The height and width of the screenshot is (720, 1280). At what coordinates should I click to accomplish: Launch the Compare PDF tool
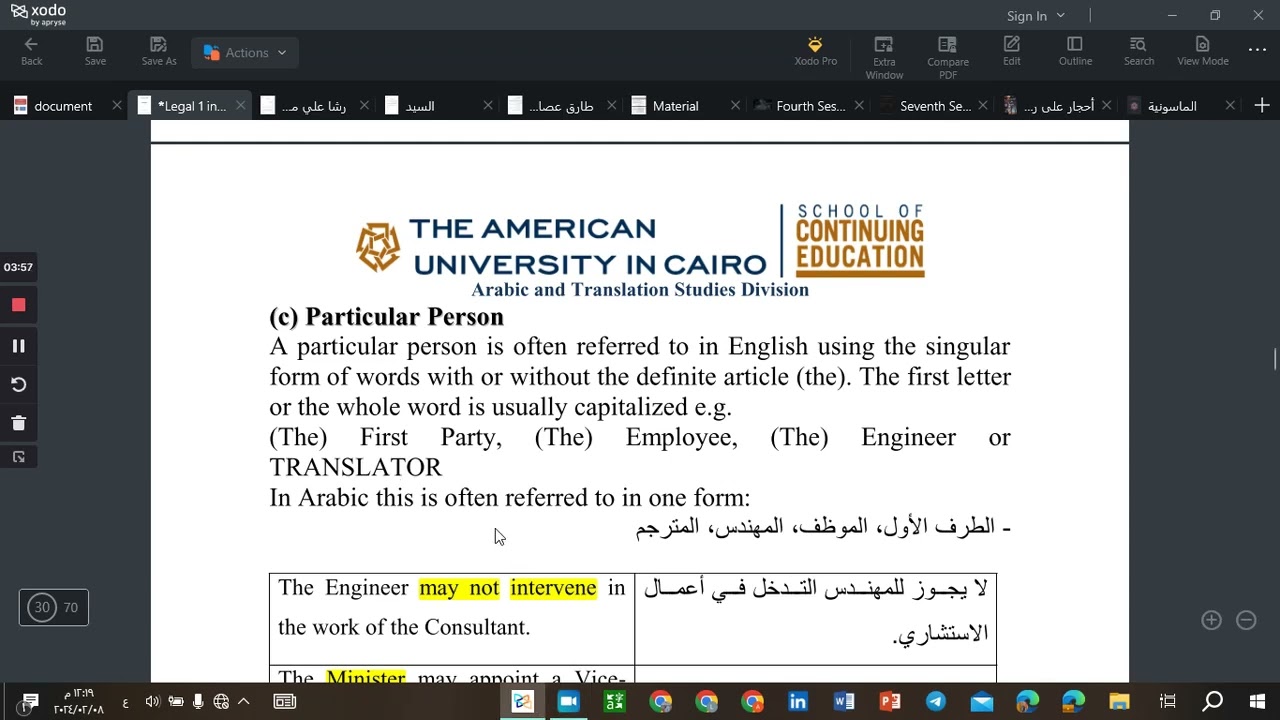click(x=947, y=58)
